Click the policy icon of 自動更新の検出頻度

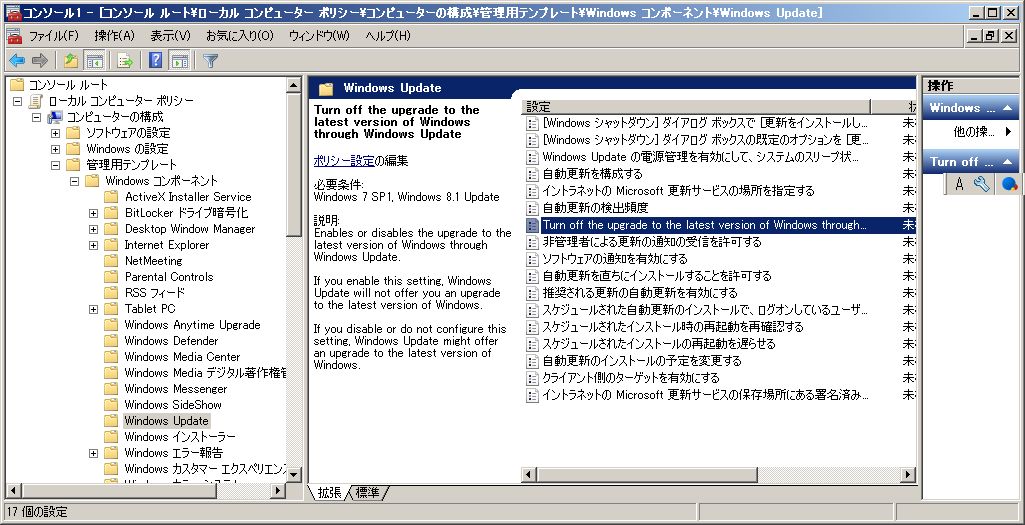(x=533, y=208)
